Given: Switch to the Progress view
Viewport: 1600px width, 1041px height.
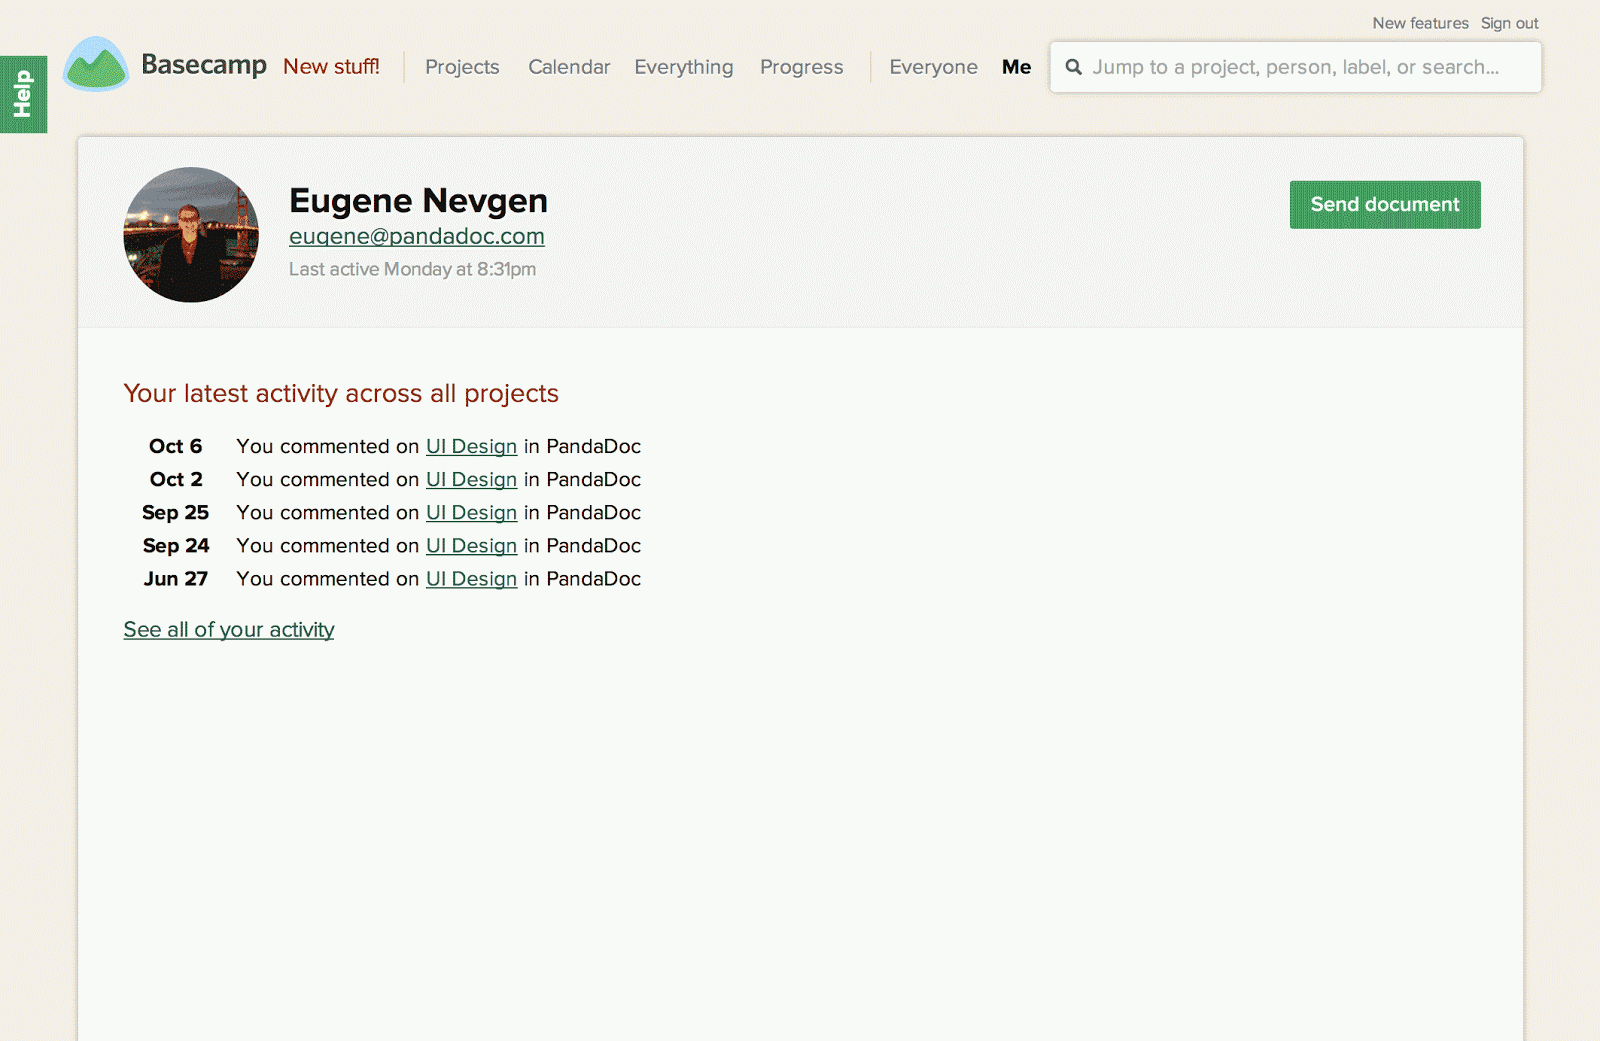Looking at the screenshot, I should 801,67.
